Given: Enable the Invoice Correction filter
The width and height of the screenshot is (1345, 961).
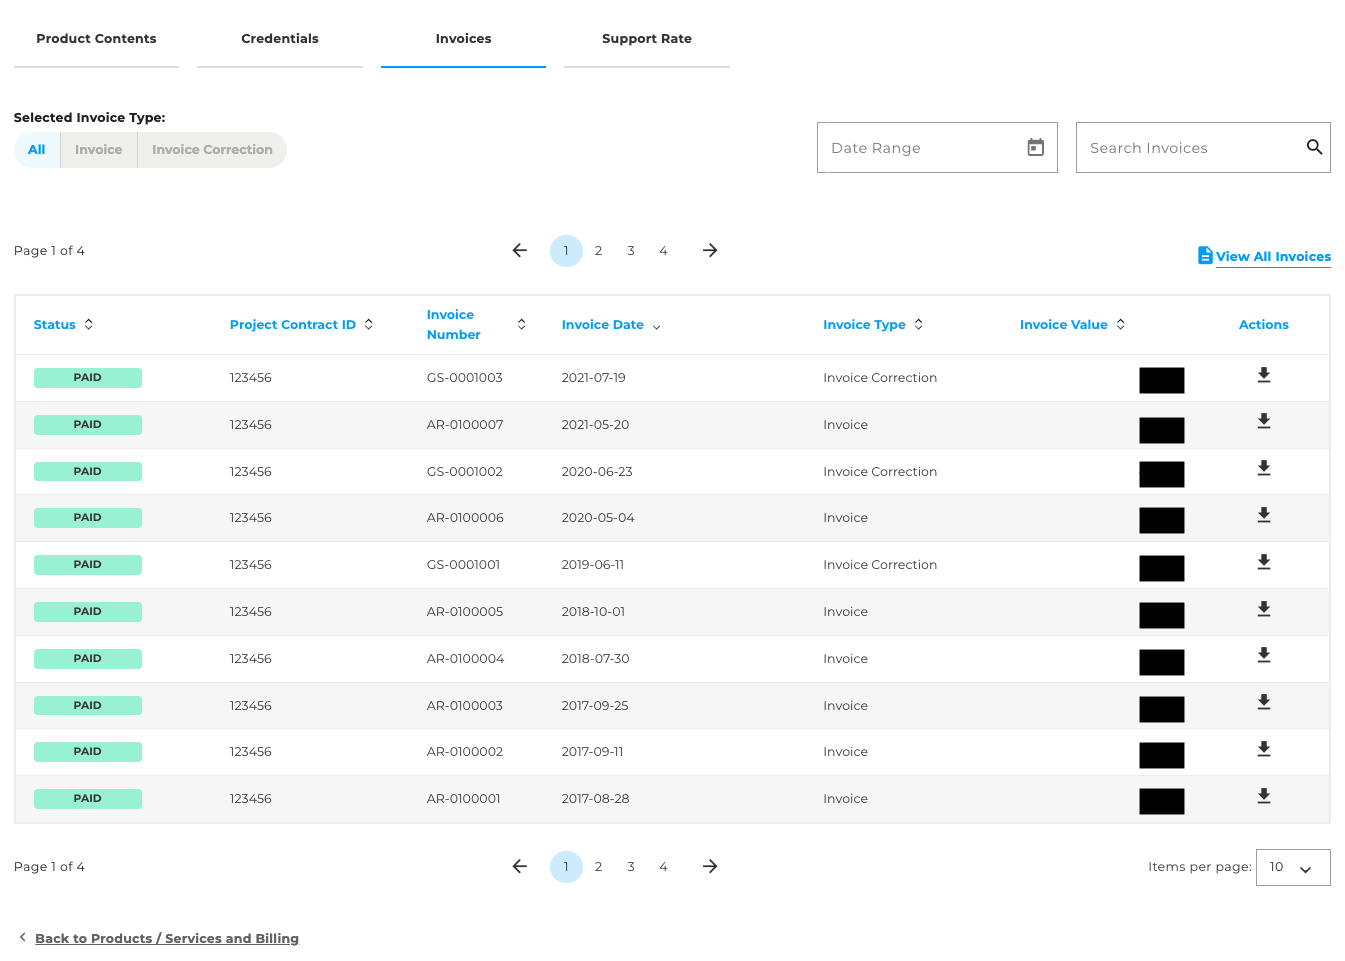Looking at the screenshot, I should [x=211, y=149].
